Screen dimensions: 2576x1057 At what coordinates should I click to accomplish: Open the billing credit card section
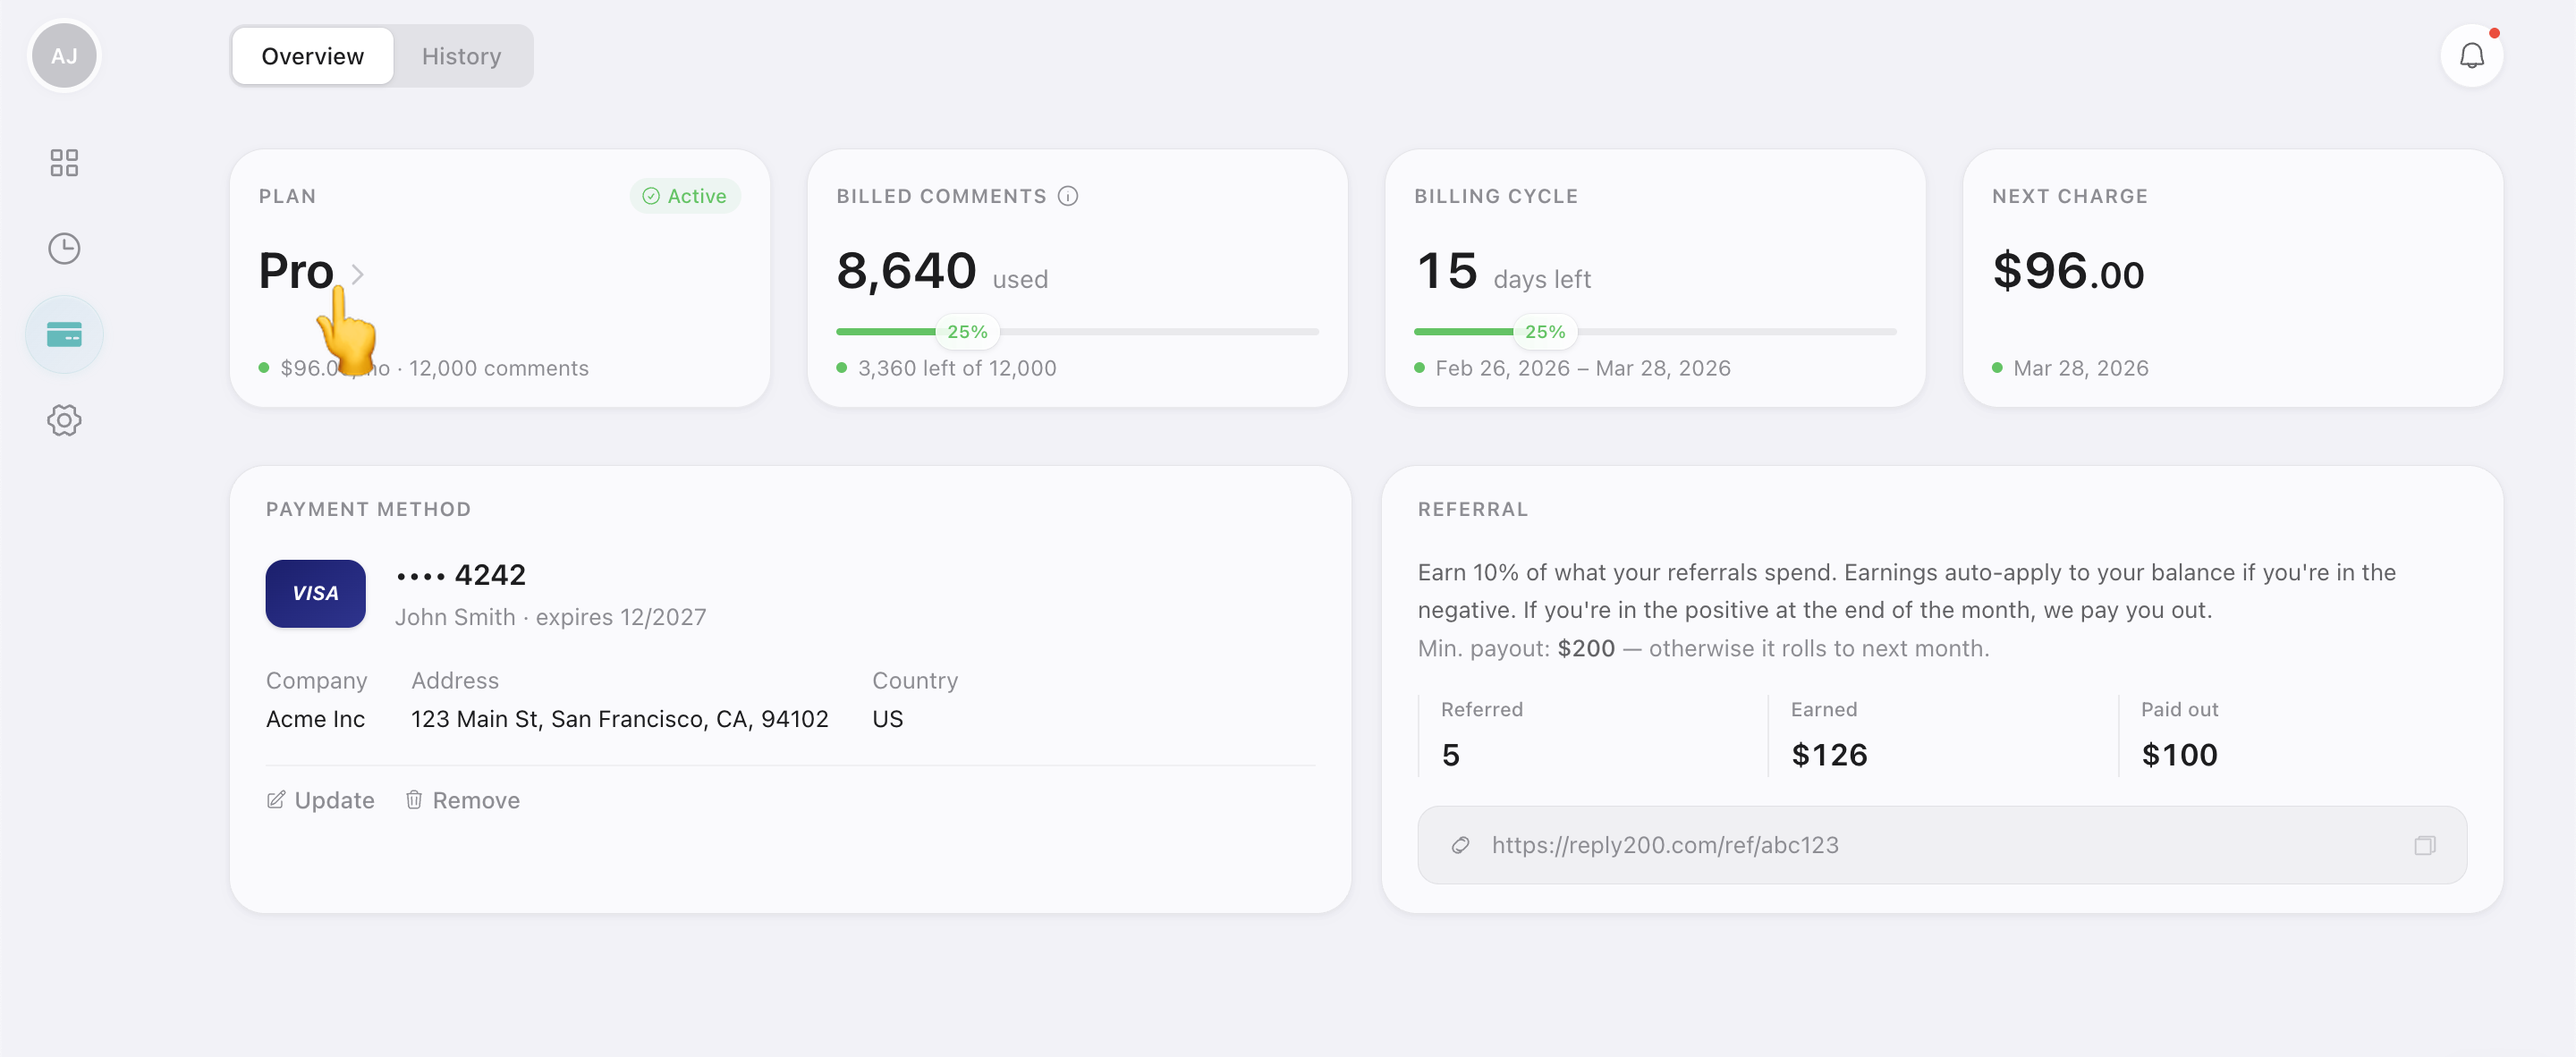click(x=64, y=334)
